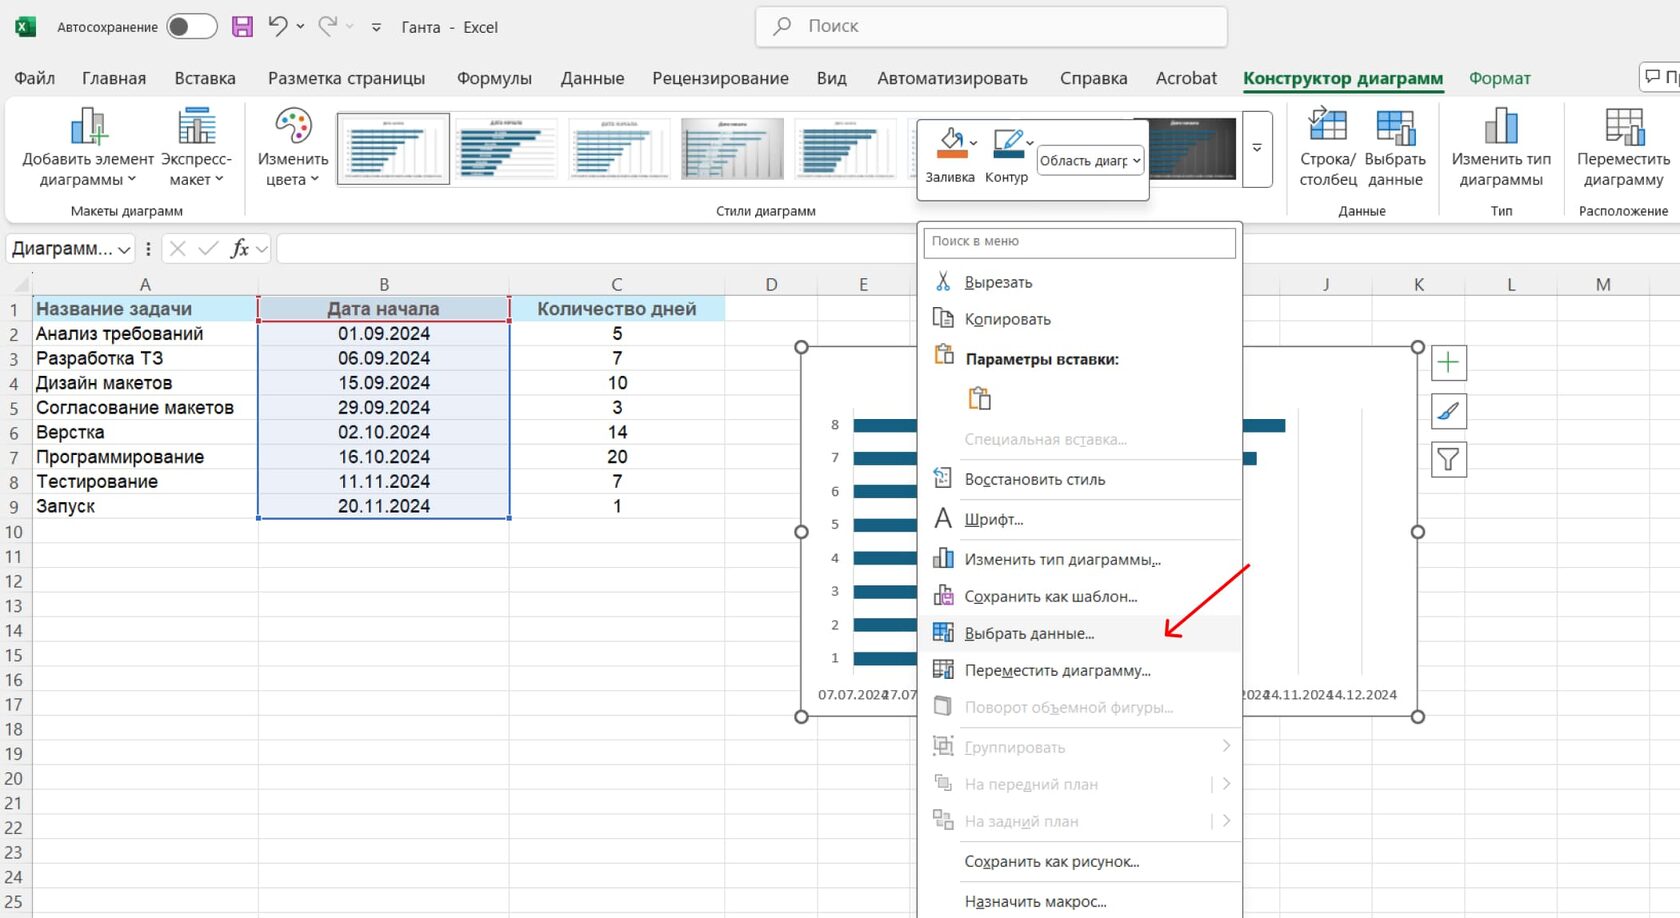Choose Переместить диаграмму... in context menu
This screenshot has height=918, width=1680.
coord(1080,670)
